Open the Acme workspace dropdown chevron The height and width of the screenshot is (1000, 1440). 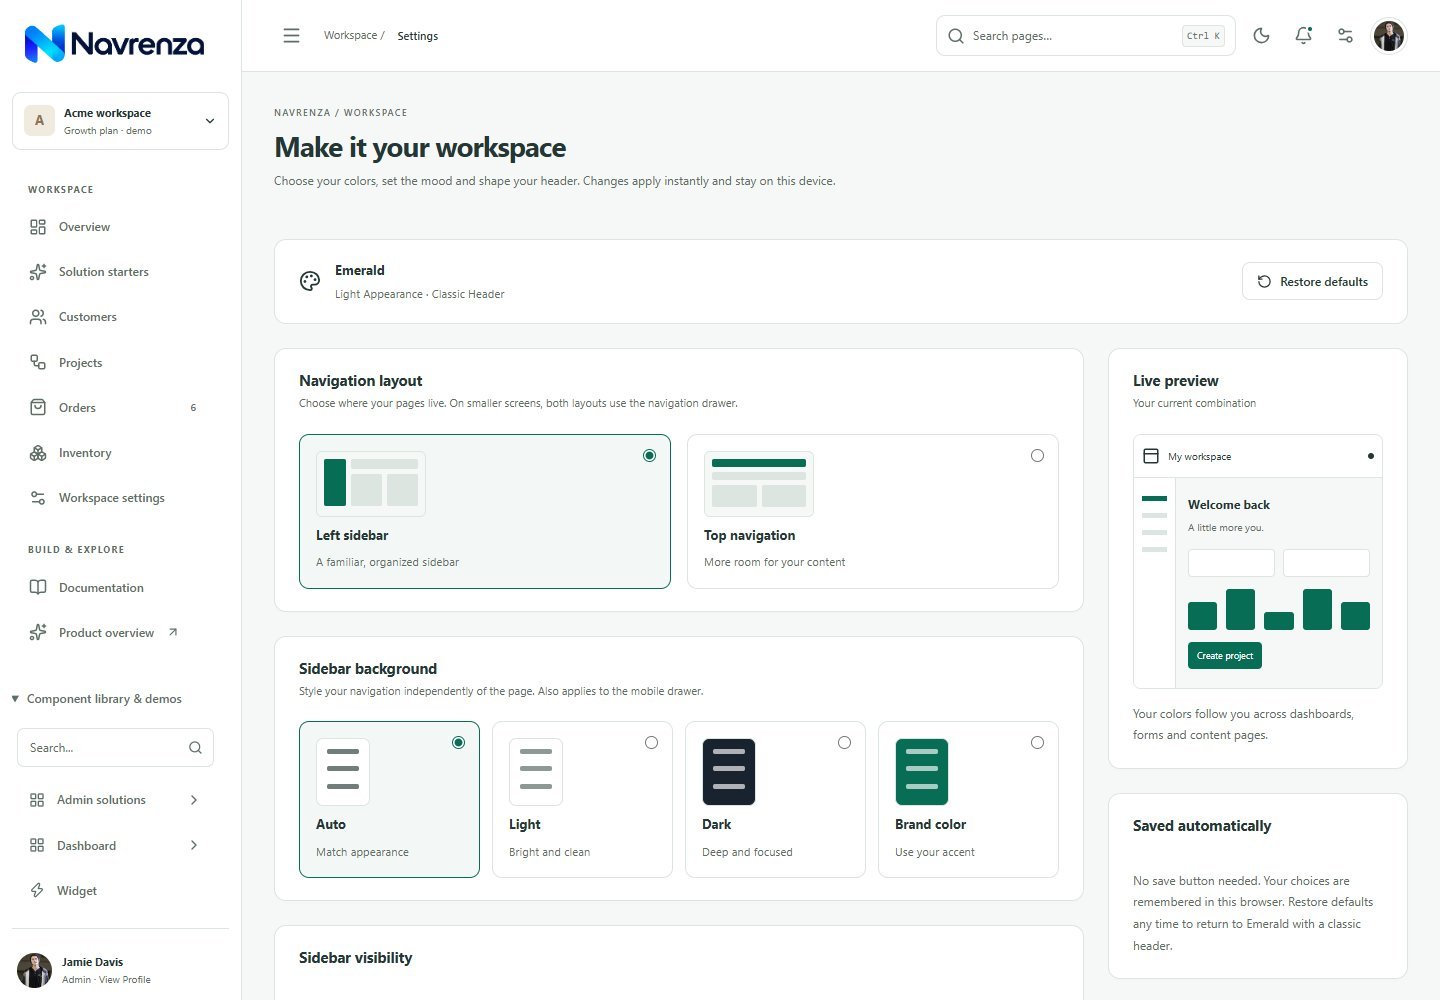(210, 121)
